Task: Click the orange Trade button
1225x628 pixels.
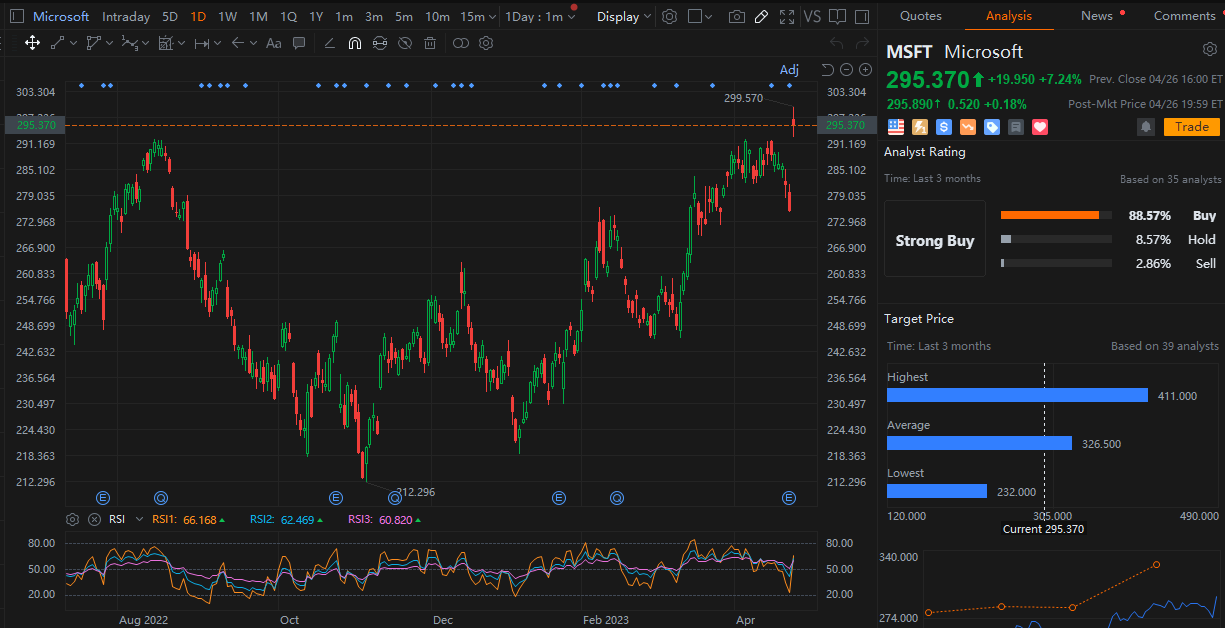Action: click(x=1191, y=127)
